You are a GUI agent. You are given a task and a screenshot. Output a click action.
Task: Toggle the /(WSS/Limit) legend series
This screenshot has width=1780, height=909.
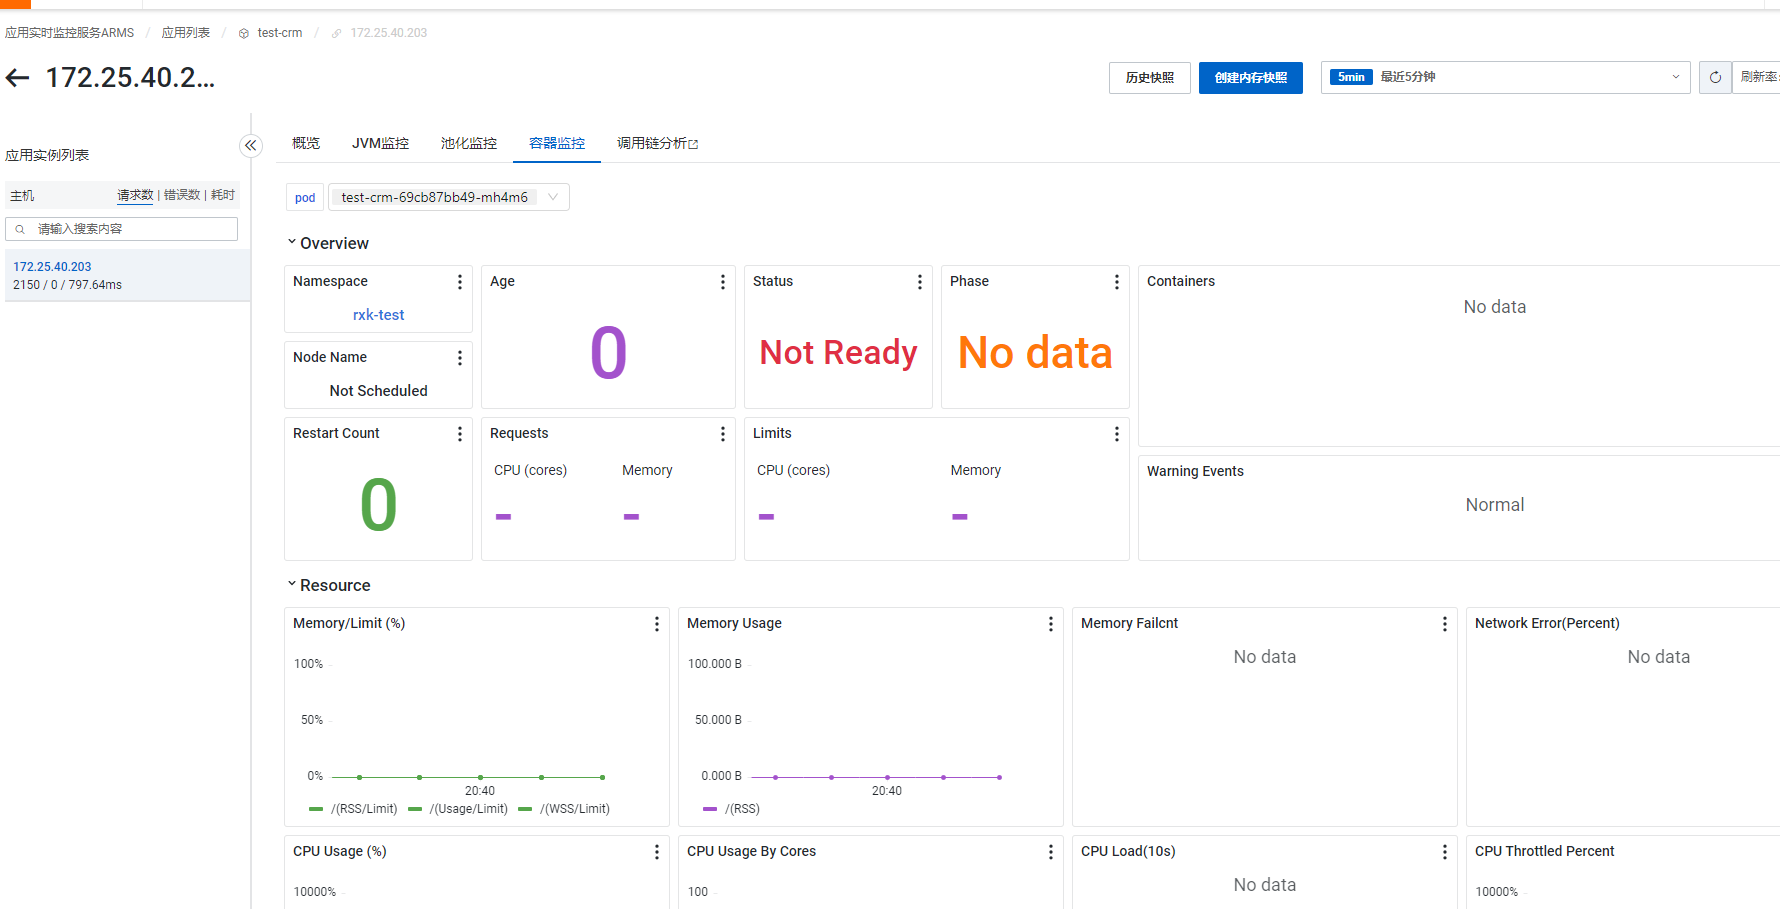[564, 809]
